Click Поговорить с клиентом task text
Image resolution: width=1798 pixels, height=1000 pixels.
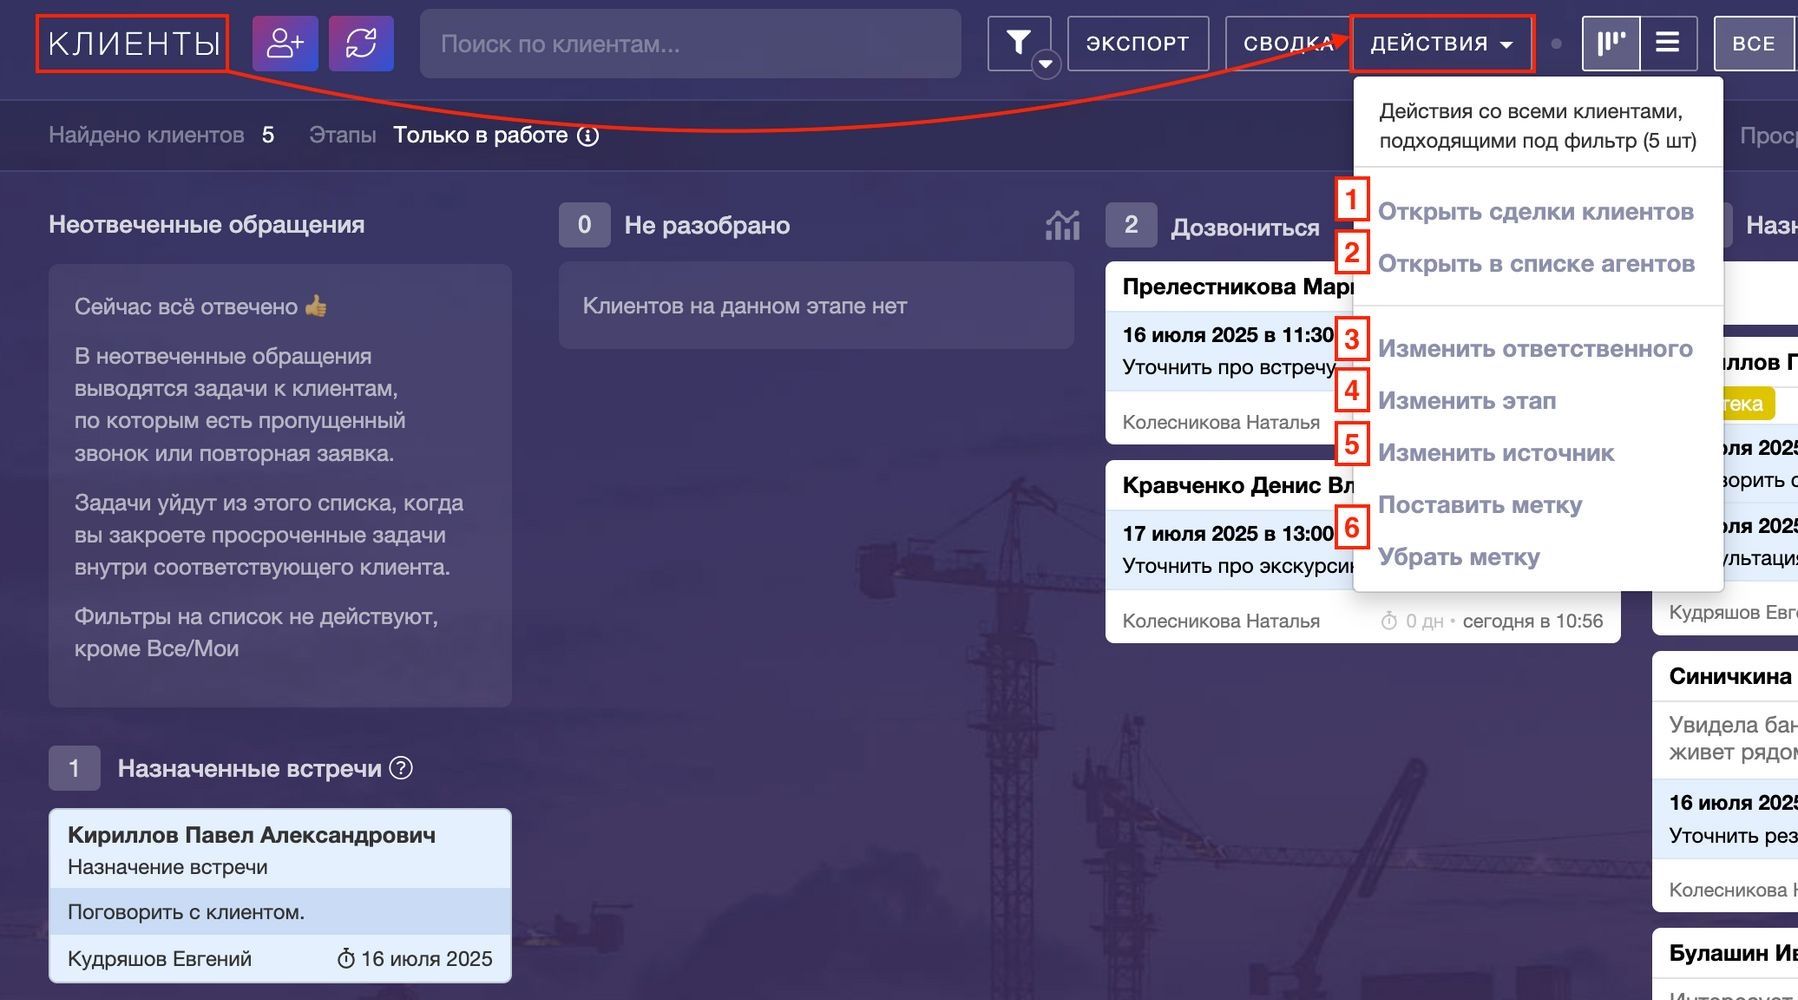(x=186, y=912)
